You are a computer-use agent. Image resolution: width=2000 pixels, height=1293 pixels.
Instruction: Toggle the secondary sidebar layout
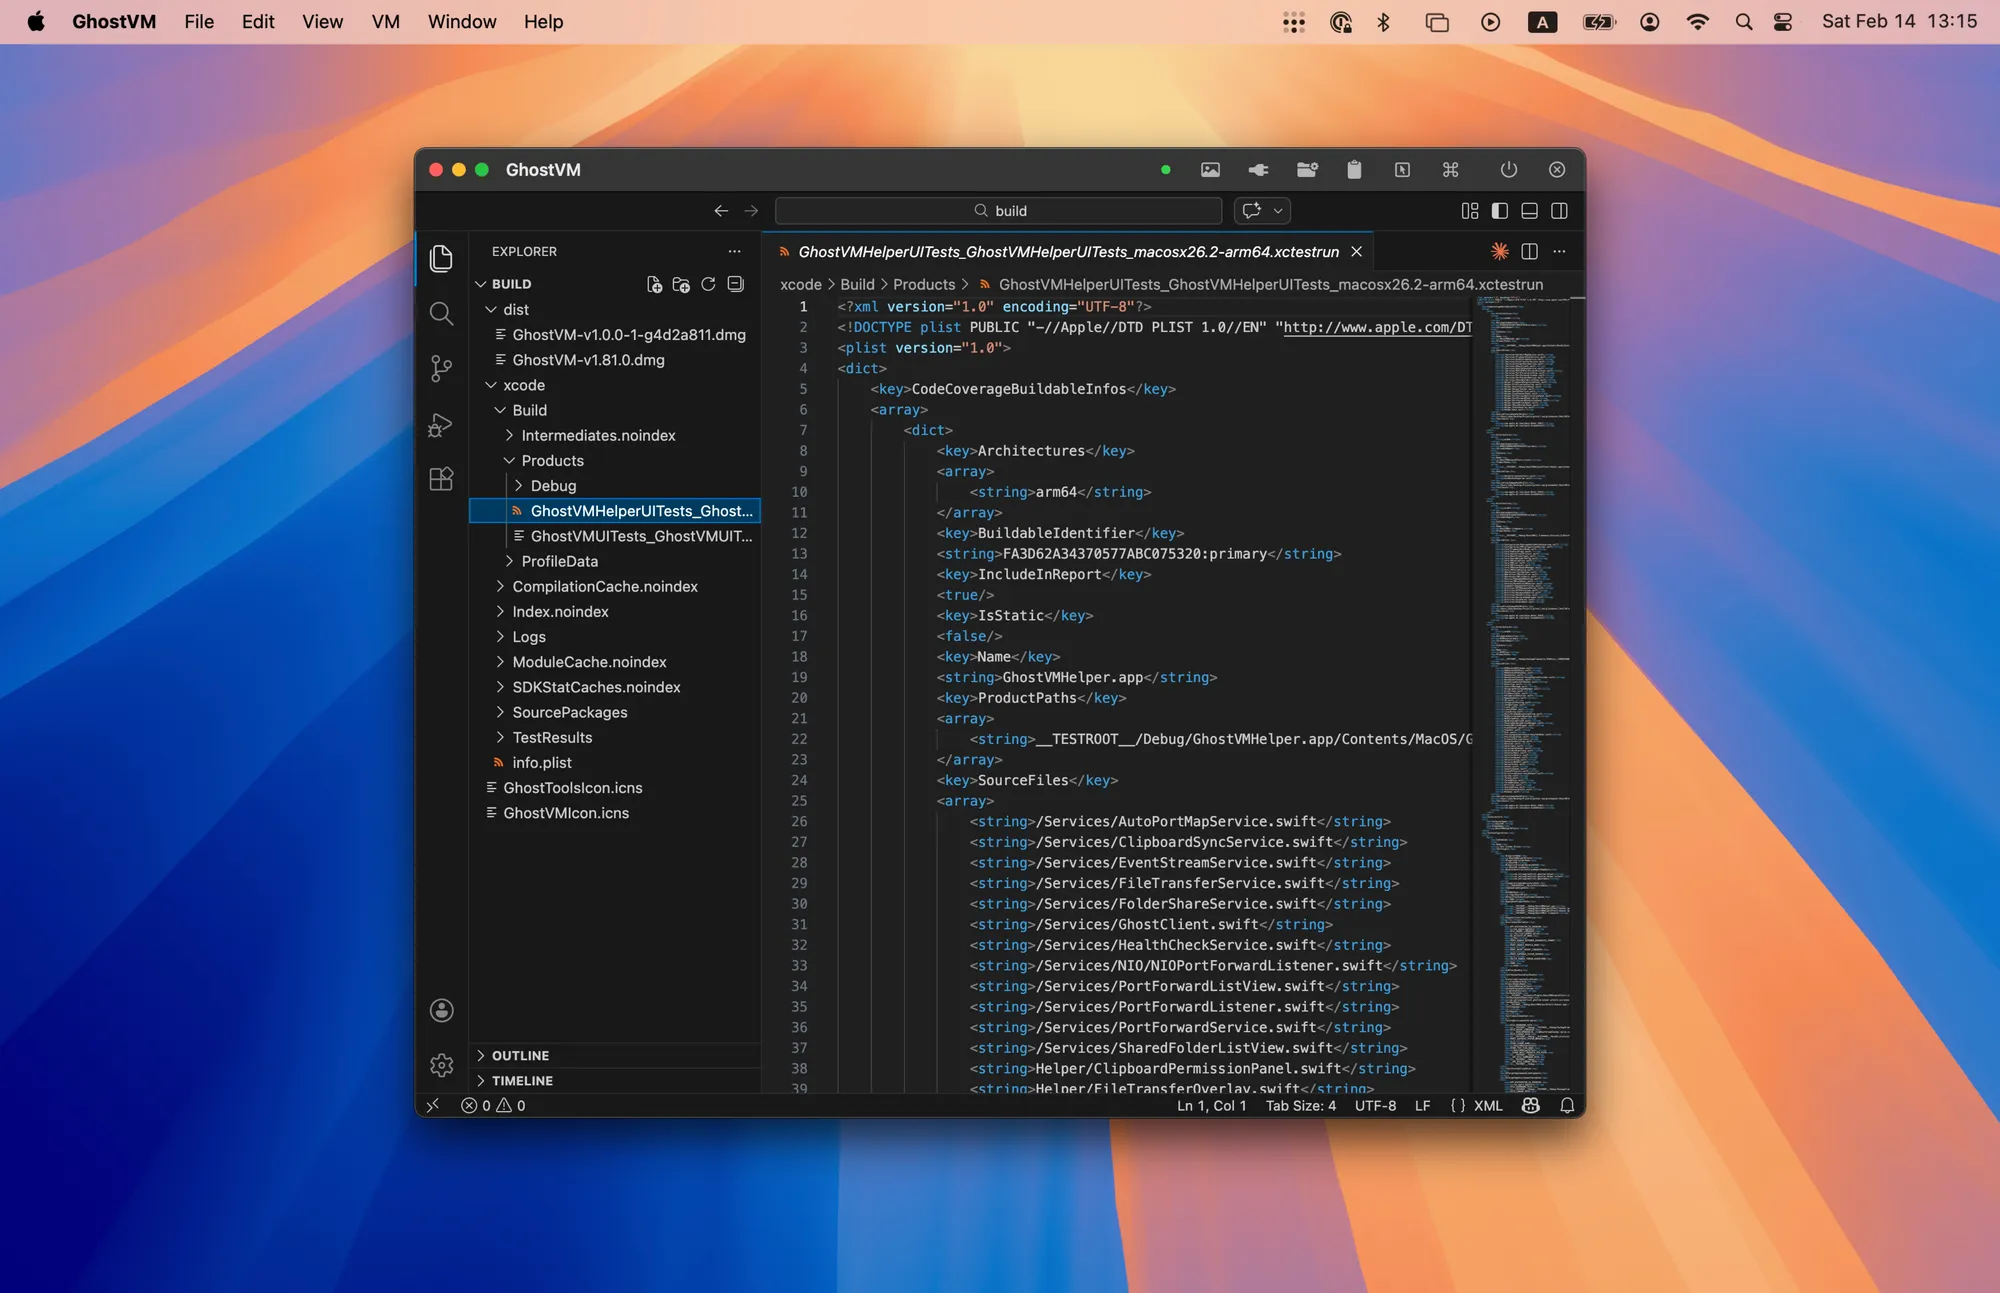click(1559, 210)
